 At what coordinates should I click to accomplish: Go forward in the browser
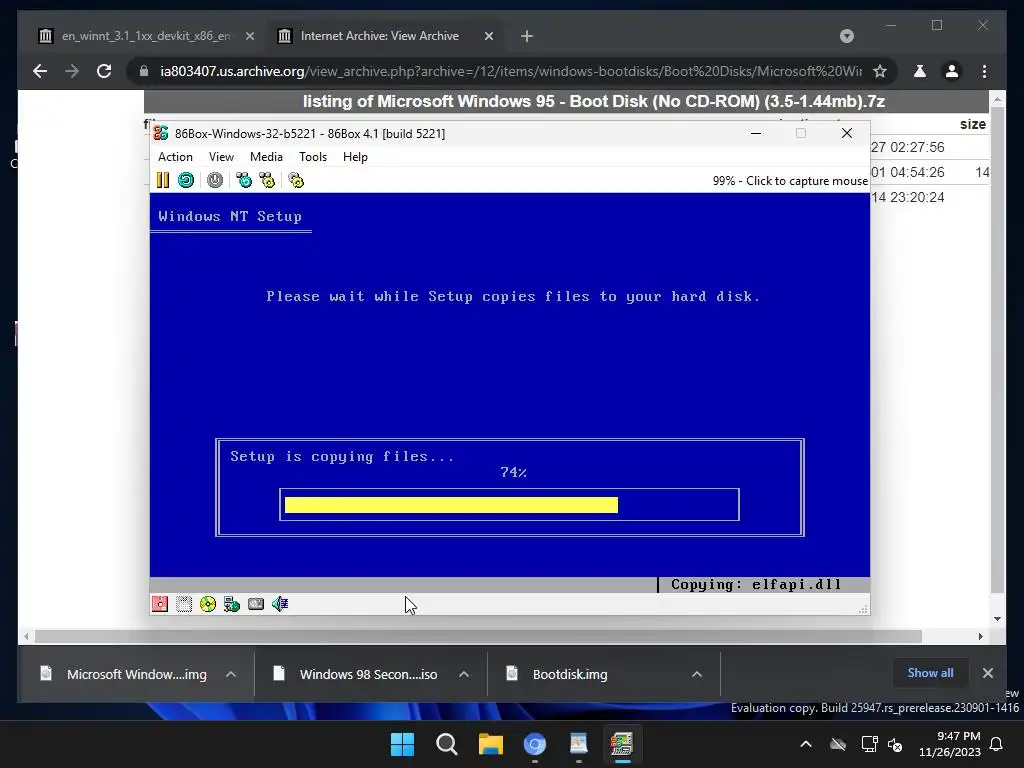click(x=72, y=71)
